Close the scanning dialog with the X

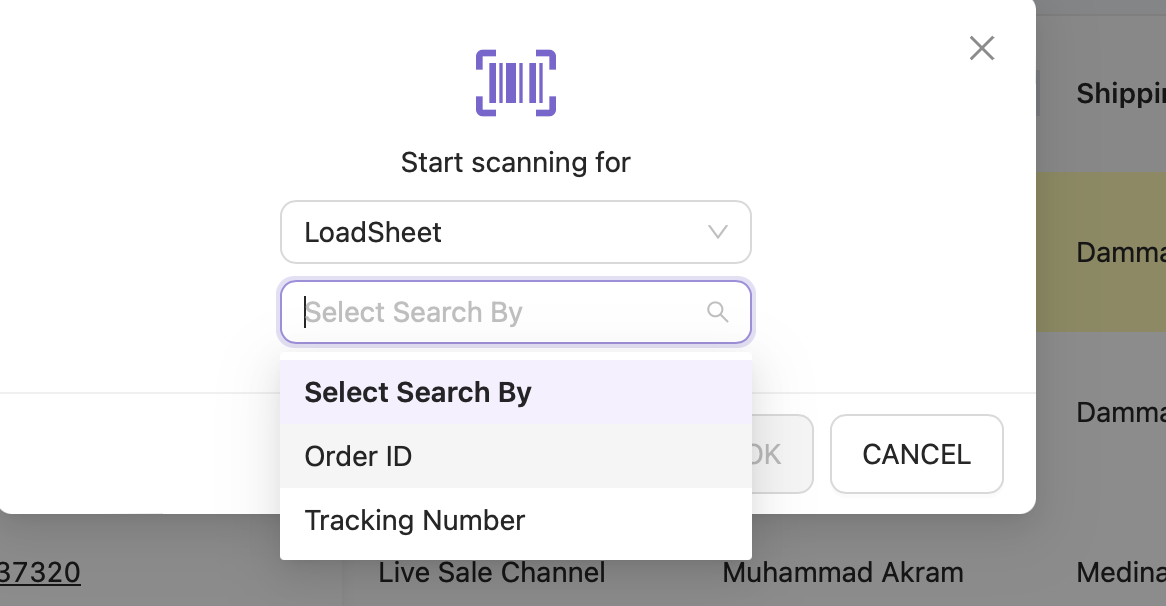[x=982, y=48]
